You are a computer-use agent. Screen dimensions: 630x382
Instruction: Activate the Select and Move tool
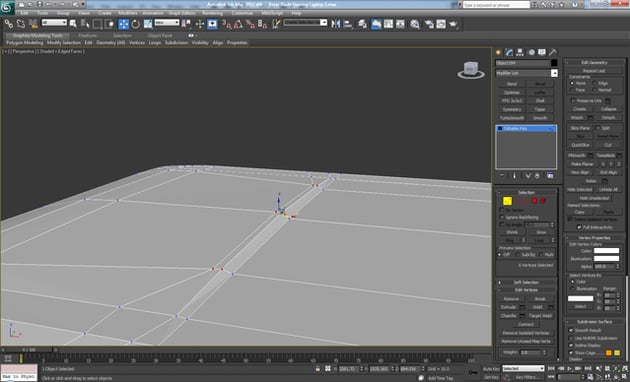coord(123,24)
